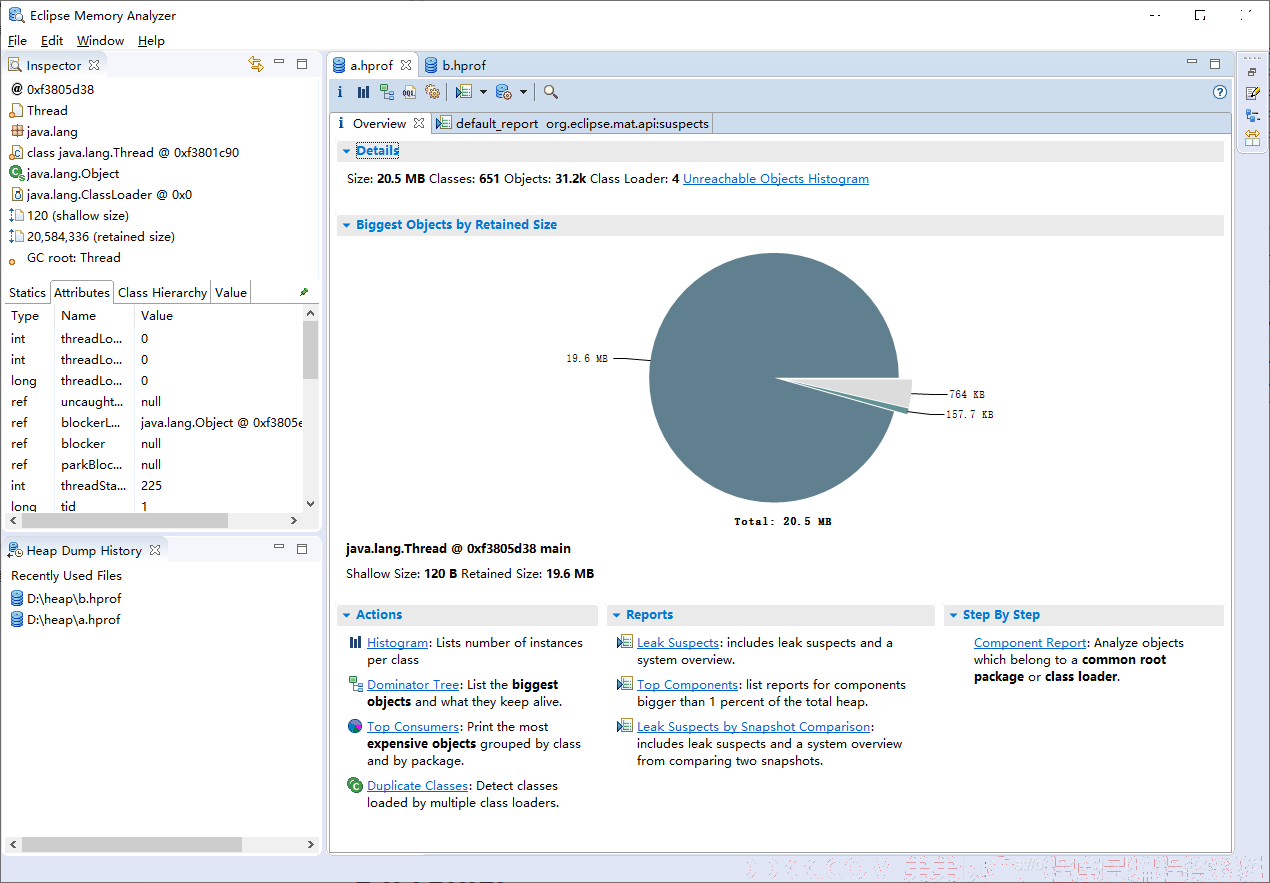The width and height of the screenshot is (1270, 883).
Task: Collapse Biggest Objects by Retained Size section
Action: point(346,225)
